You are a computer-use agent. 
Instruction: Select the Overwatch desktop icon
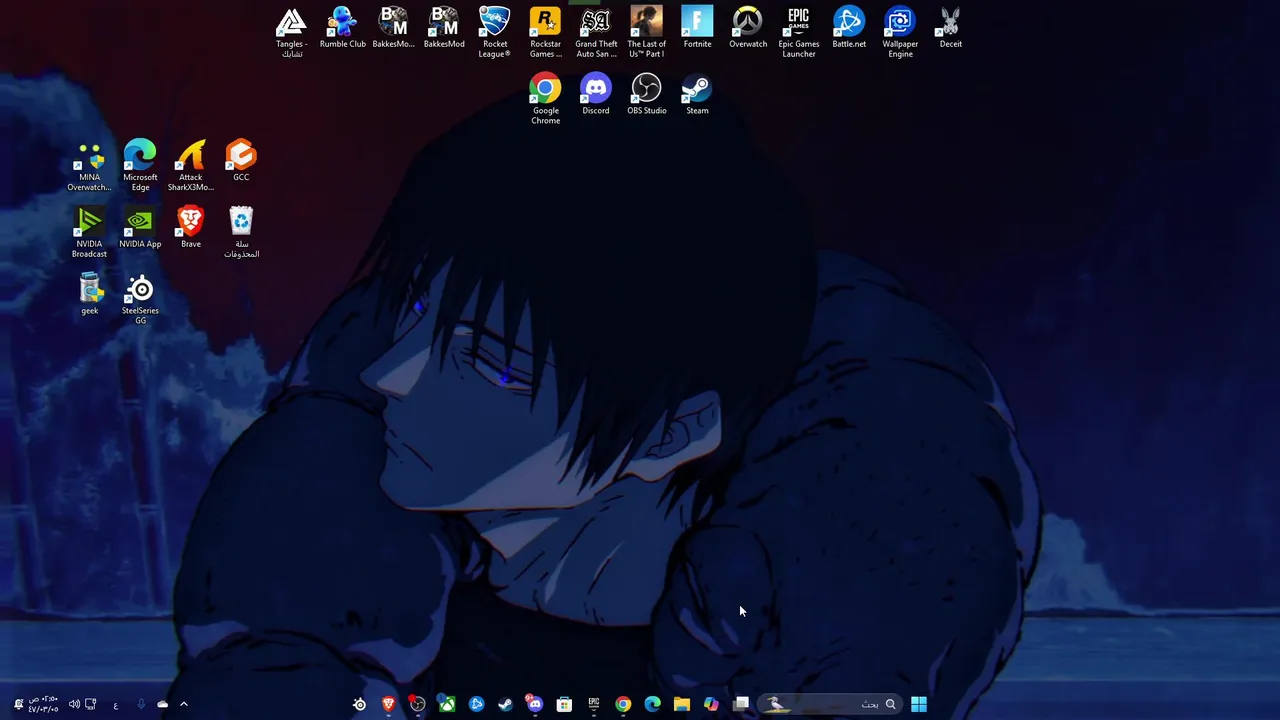click(x=748, y=28)
